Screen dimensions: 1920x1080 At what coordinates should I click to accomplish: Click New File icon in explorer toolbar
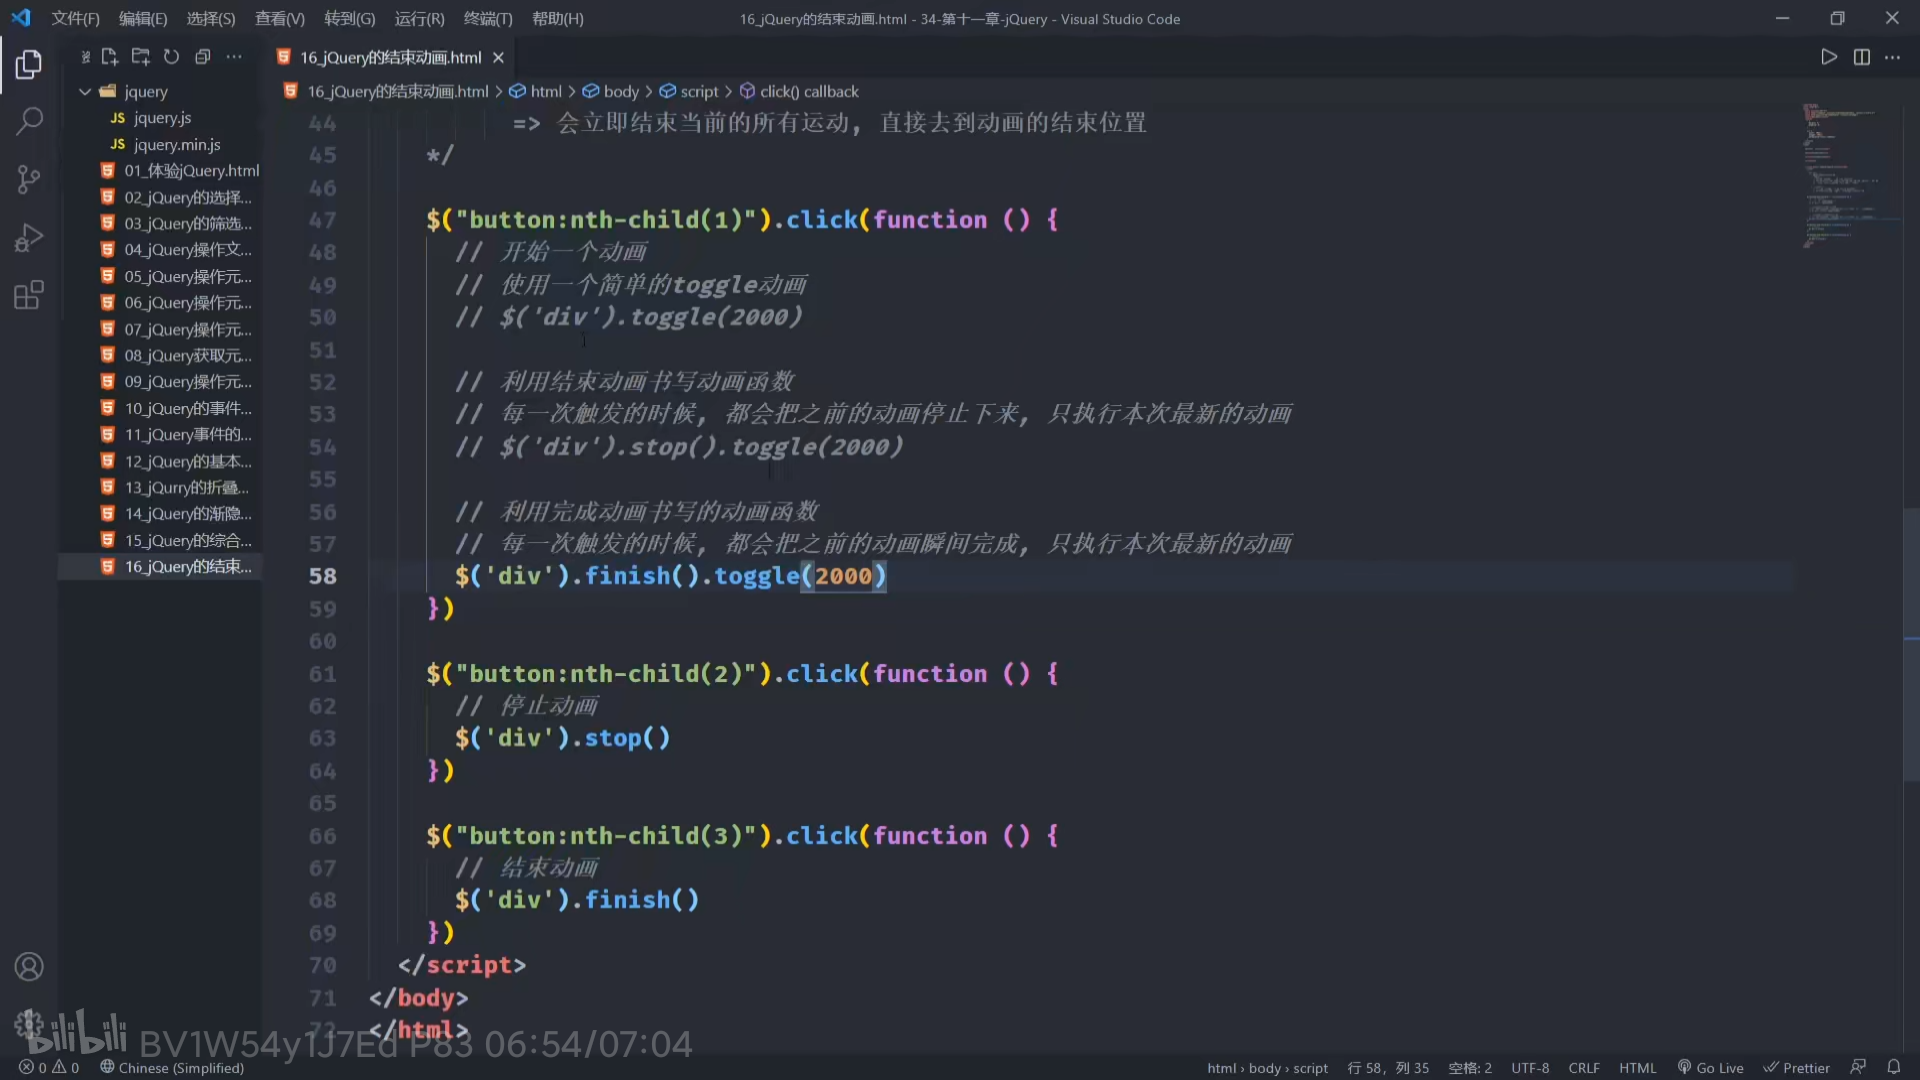tap(110, 57)
